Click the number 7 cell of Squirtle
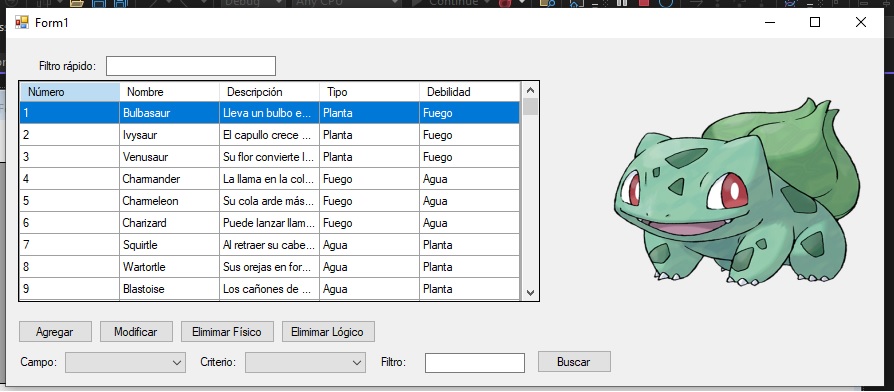Screen dimensions: 894x392 tap(70, 245)
